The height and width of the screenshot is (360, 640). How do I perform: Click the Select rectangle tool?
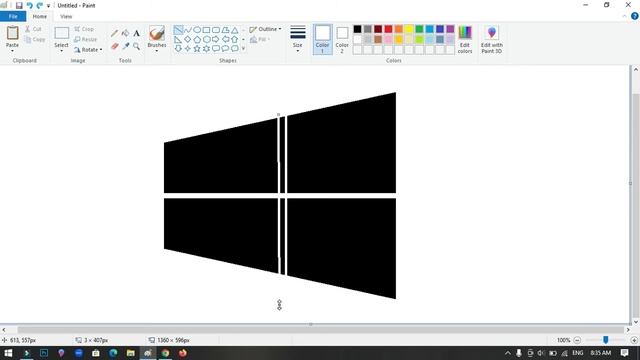pyautogui.click(x=62, y=33)
